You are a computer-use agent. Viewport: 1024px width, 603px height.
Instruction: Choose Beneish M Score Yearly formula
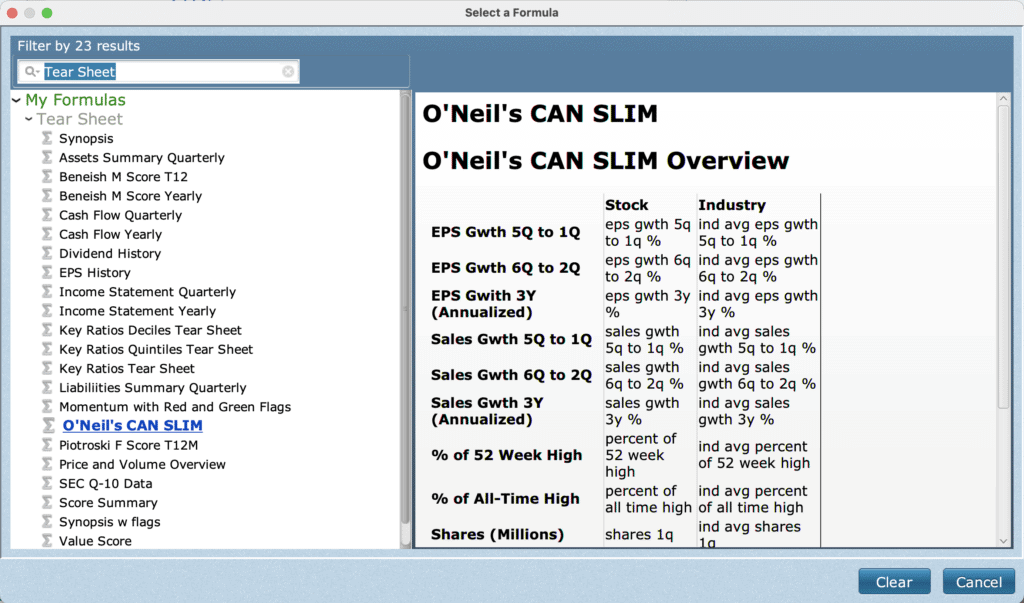tap(131, 195)
